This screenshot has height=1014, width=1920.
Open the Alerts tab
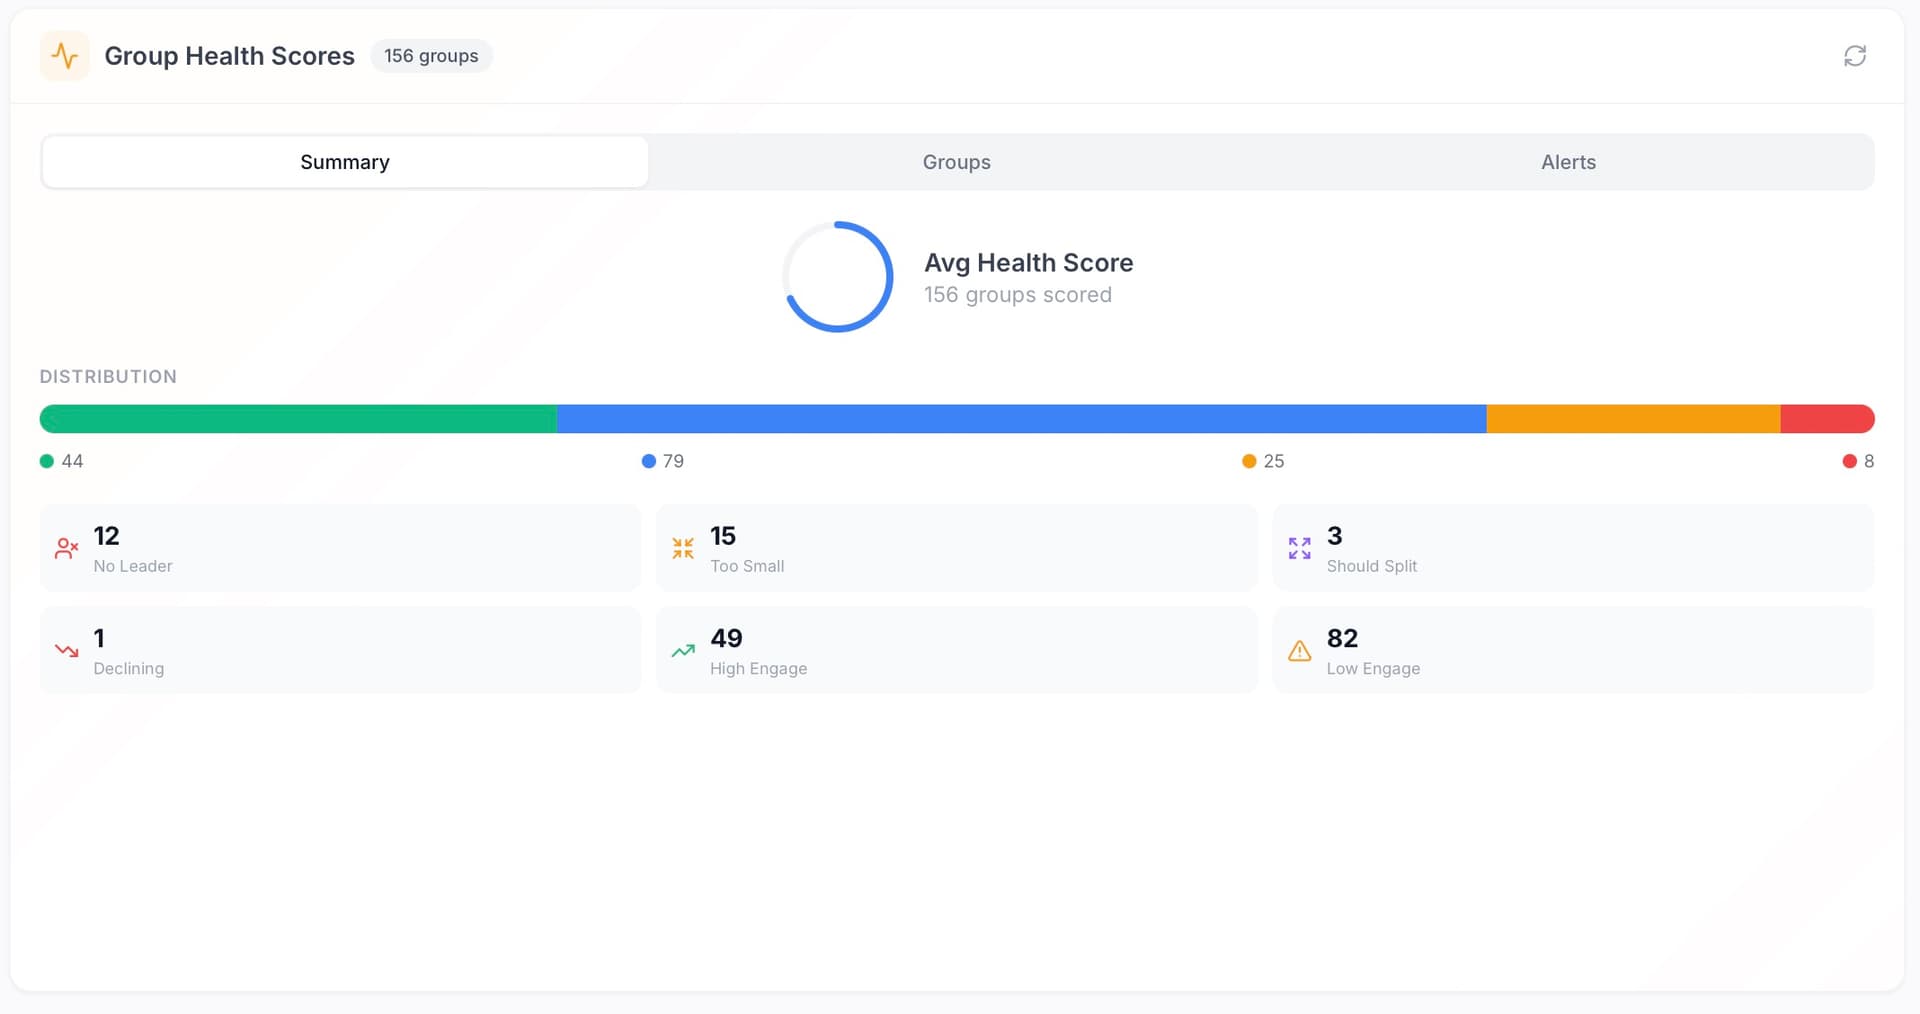tap(1567, 161)
